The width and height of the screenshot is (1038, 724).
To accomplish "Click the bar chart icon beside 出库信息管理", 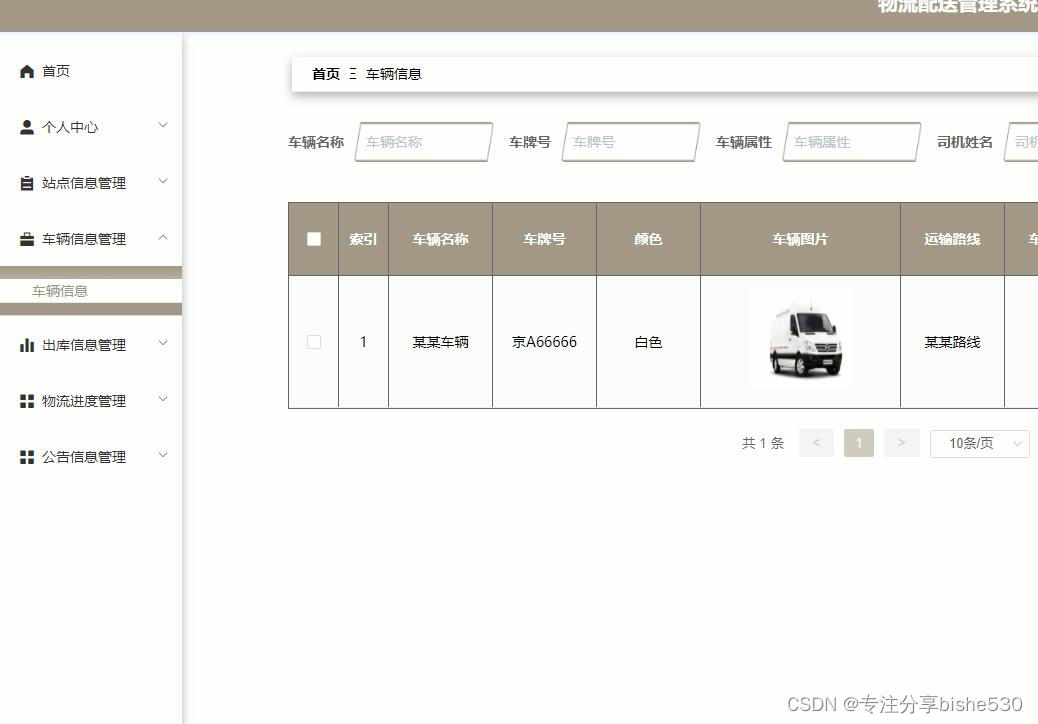I will (x=26, y=345).
